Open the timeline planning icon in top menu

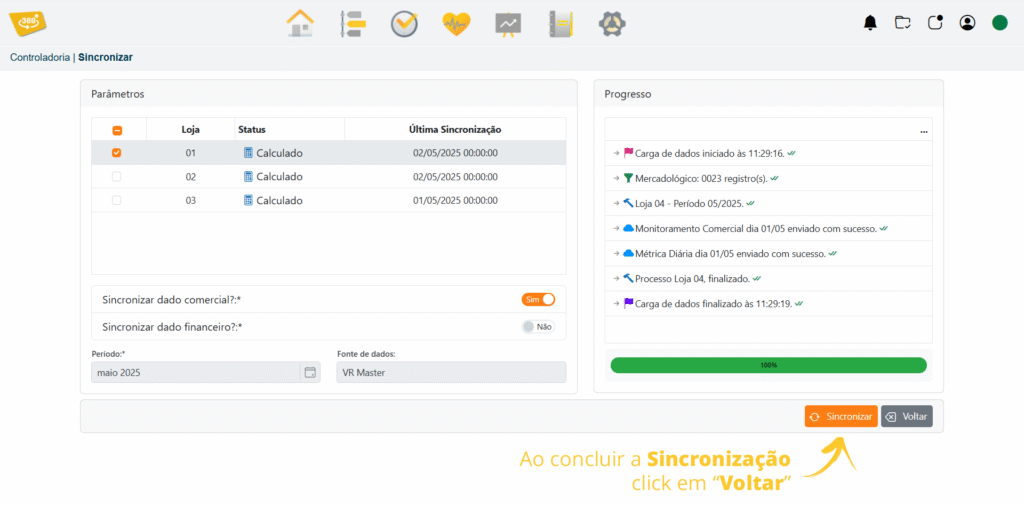tap(353, 24)
